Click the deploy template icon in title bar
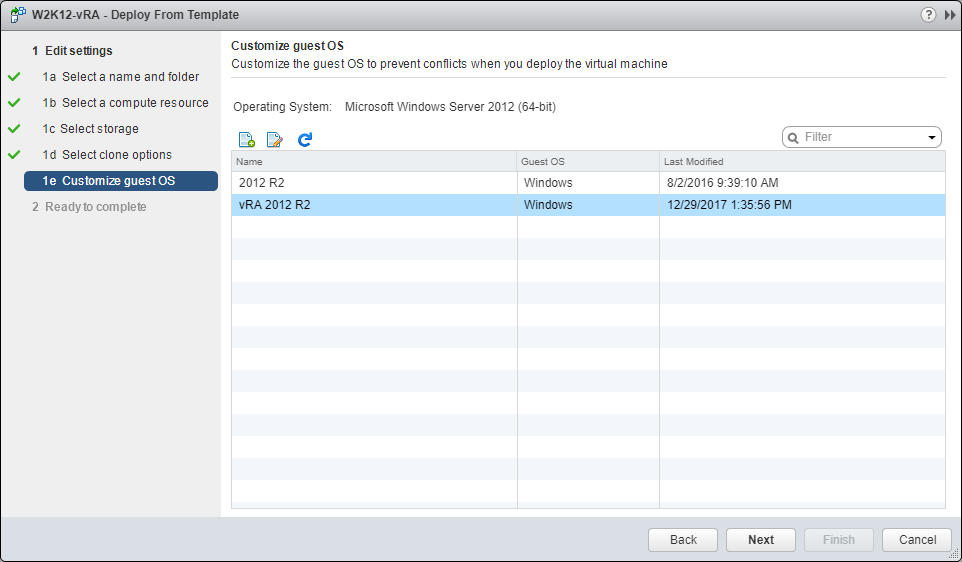Viewport: 962px width, 562px height. pyautogui.click(x=18, y=15)
